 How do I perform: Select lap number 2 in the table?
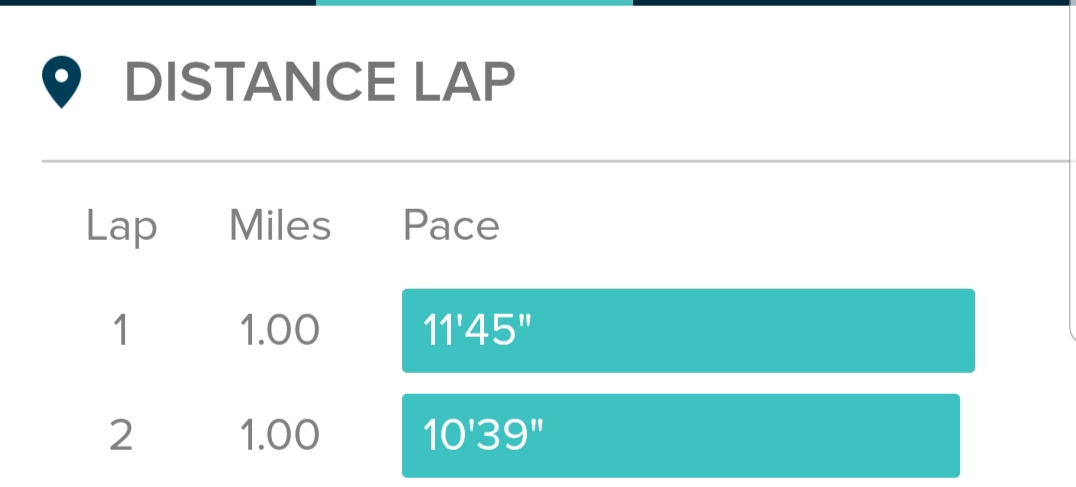click(121, 435)
